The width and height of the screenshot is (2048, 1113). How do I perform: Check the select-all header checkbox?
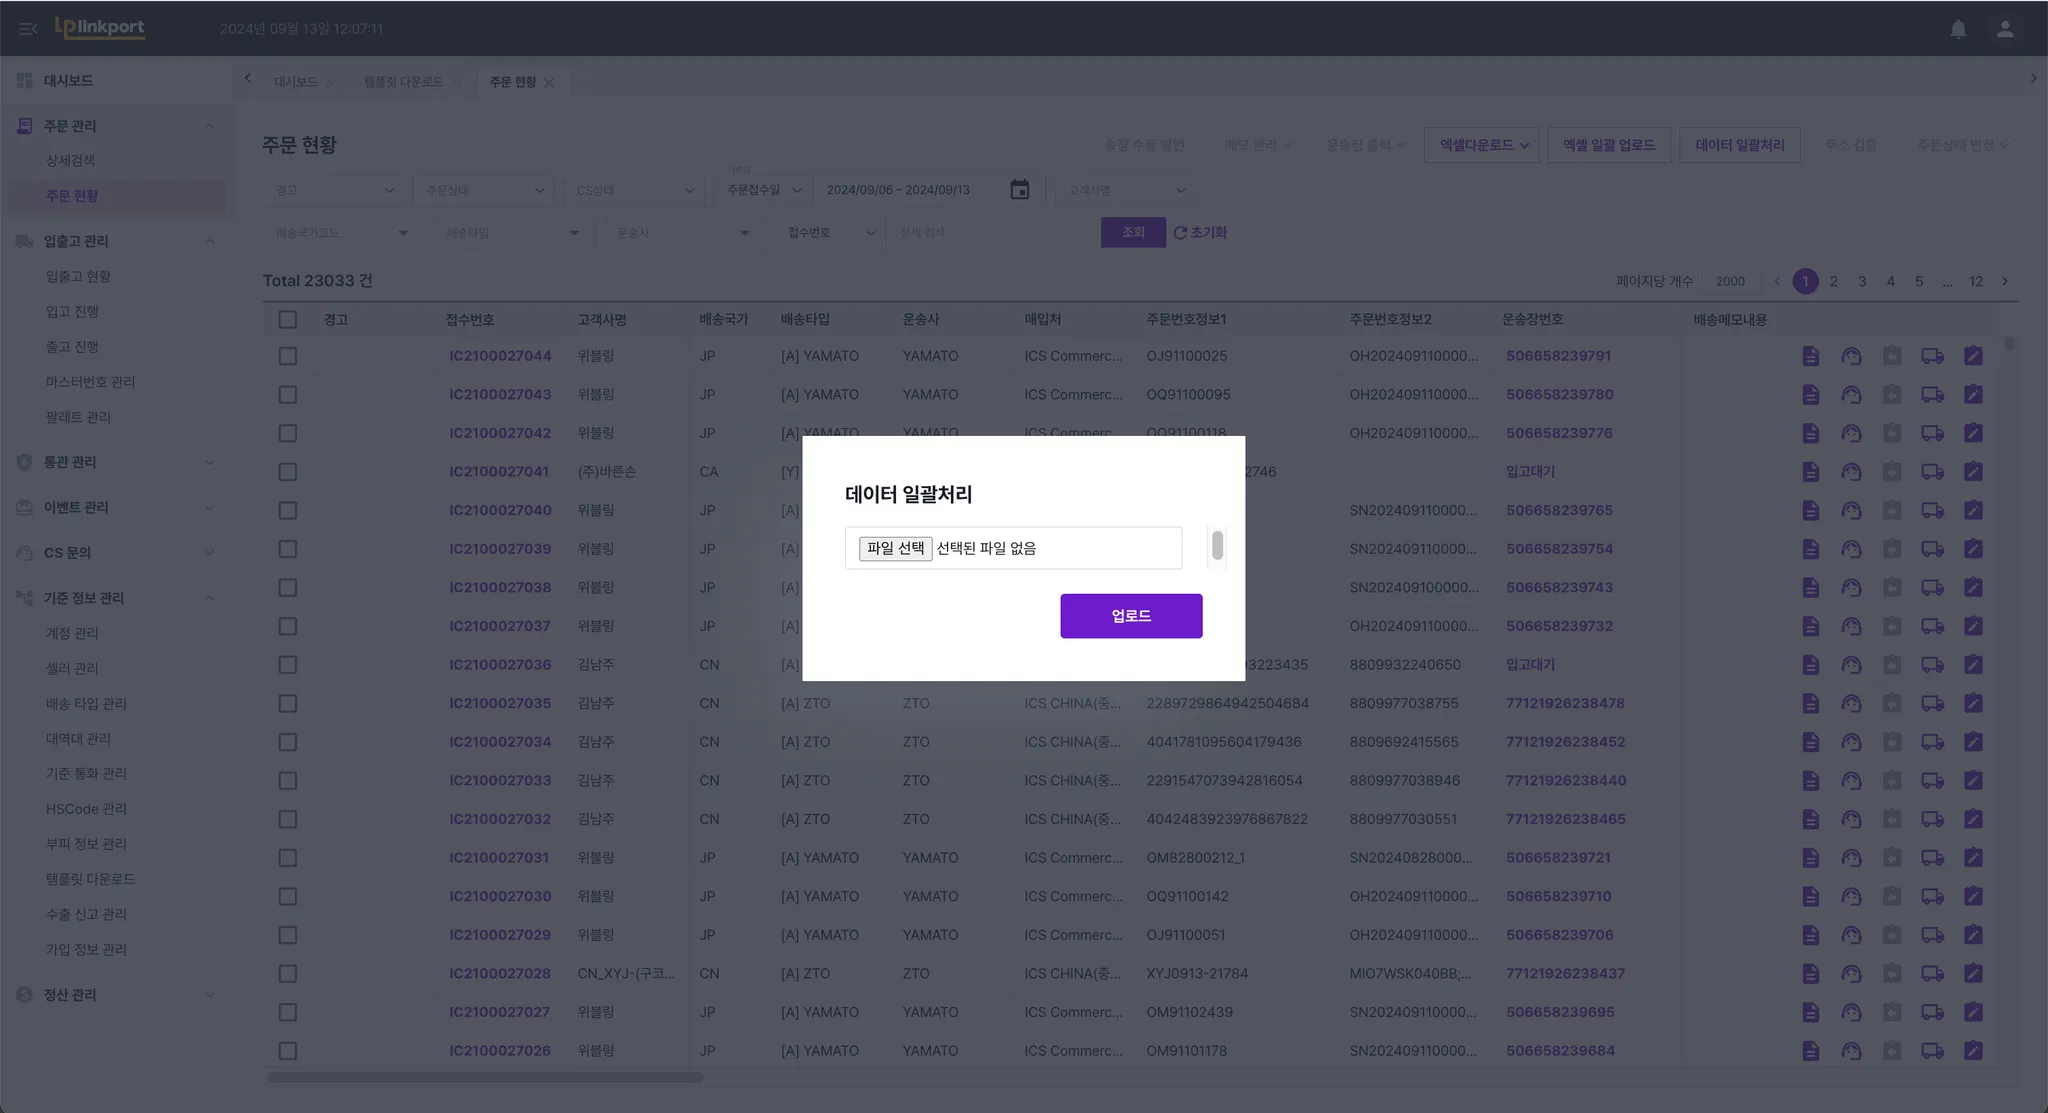click(288, 320)
